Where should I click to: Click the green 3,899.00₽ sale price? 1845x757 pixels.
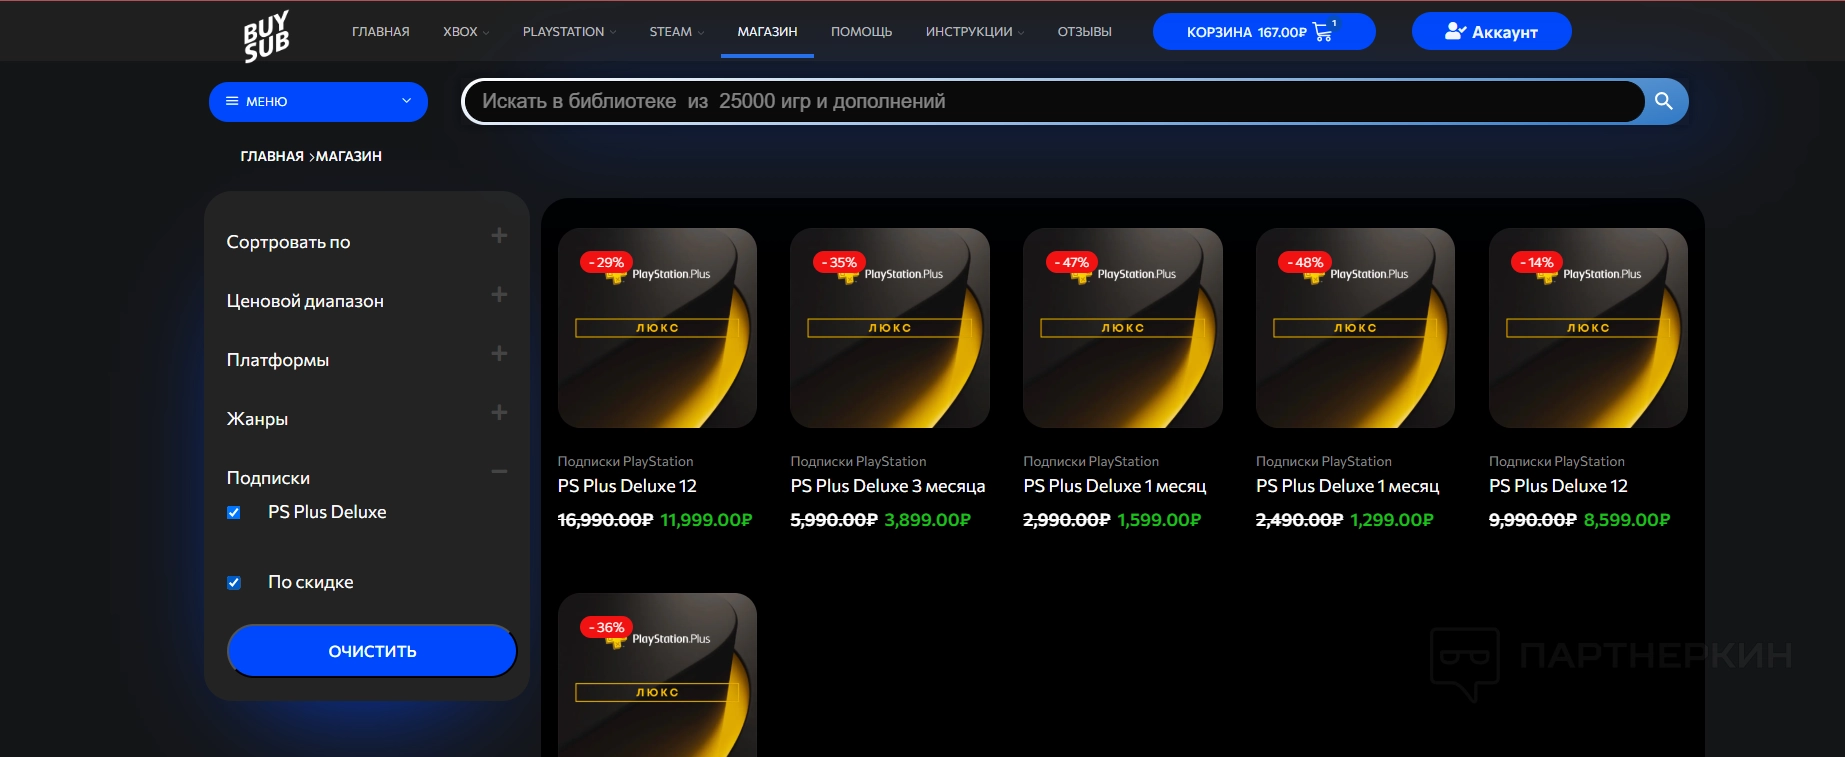928,520
